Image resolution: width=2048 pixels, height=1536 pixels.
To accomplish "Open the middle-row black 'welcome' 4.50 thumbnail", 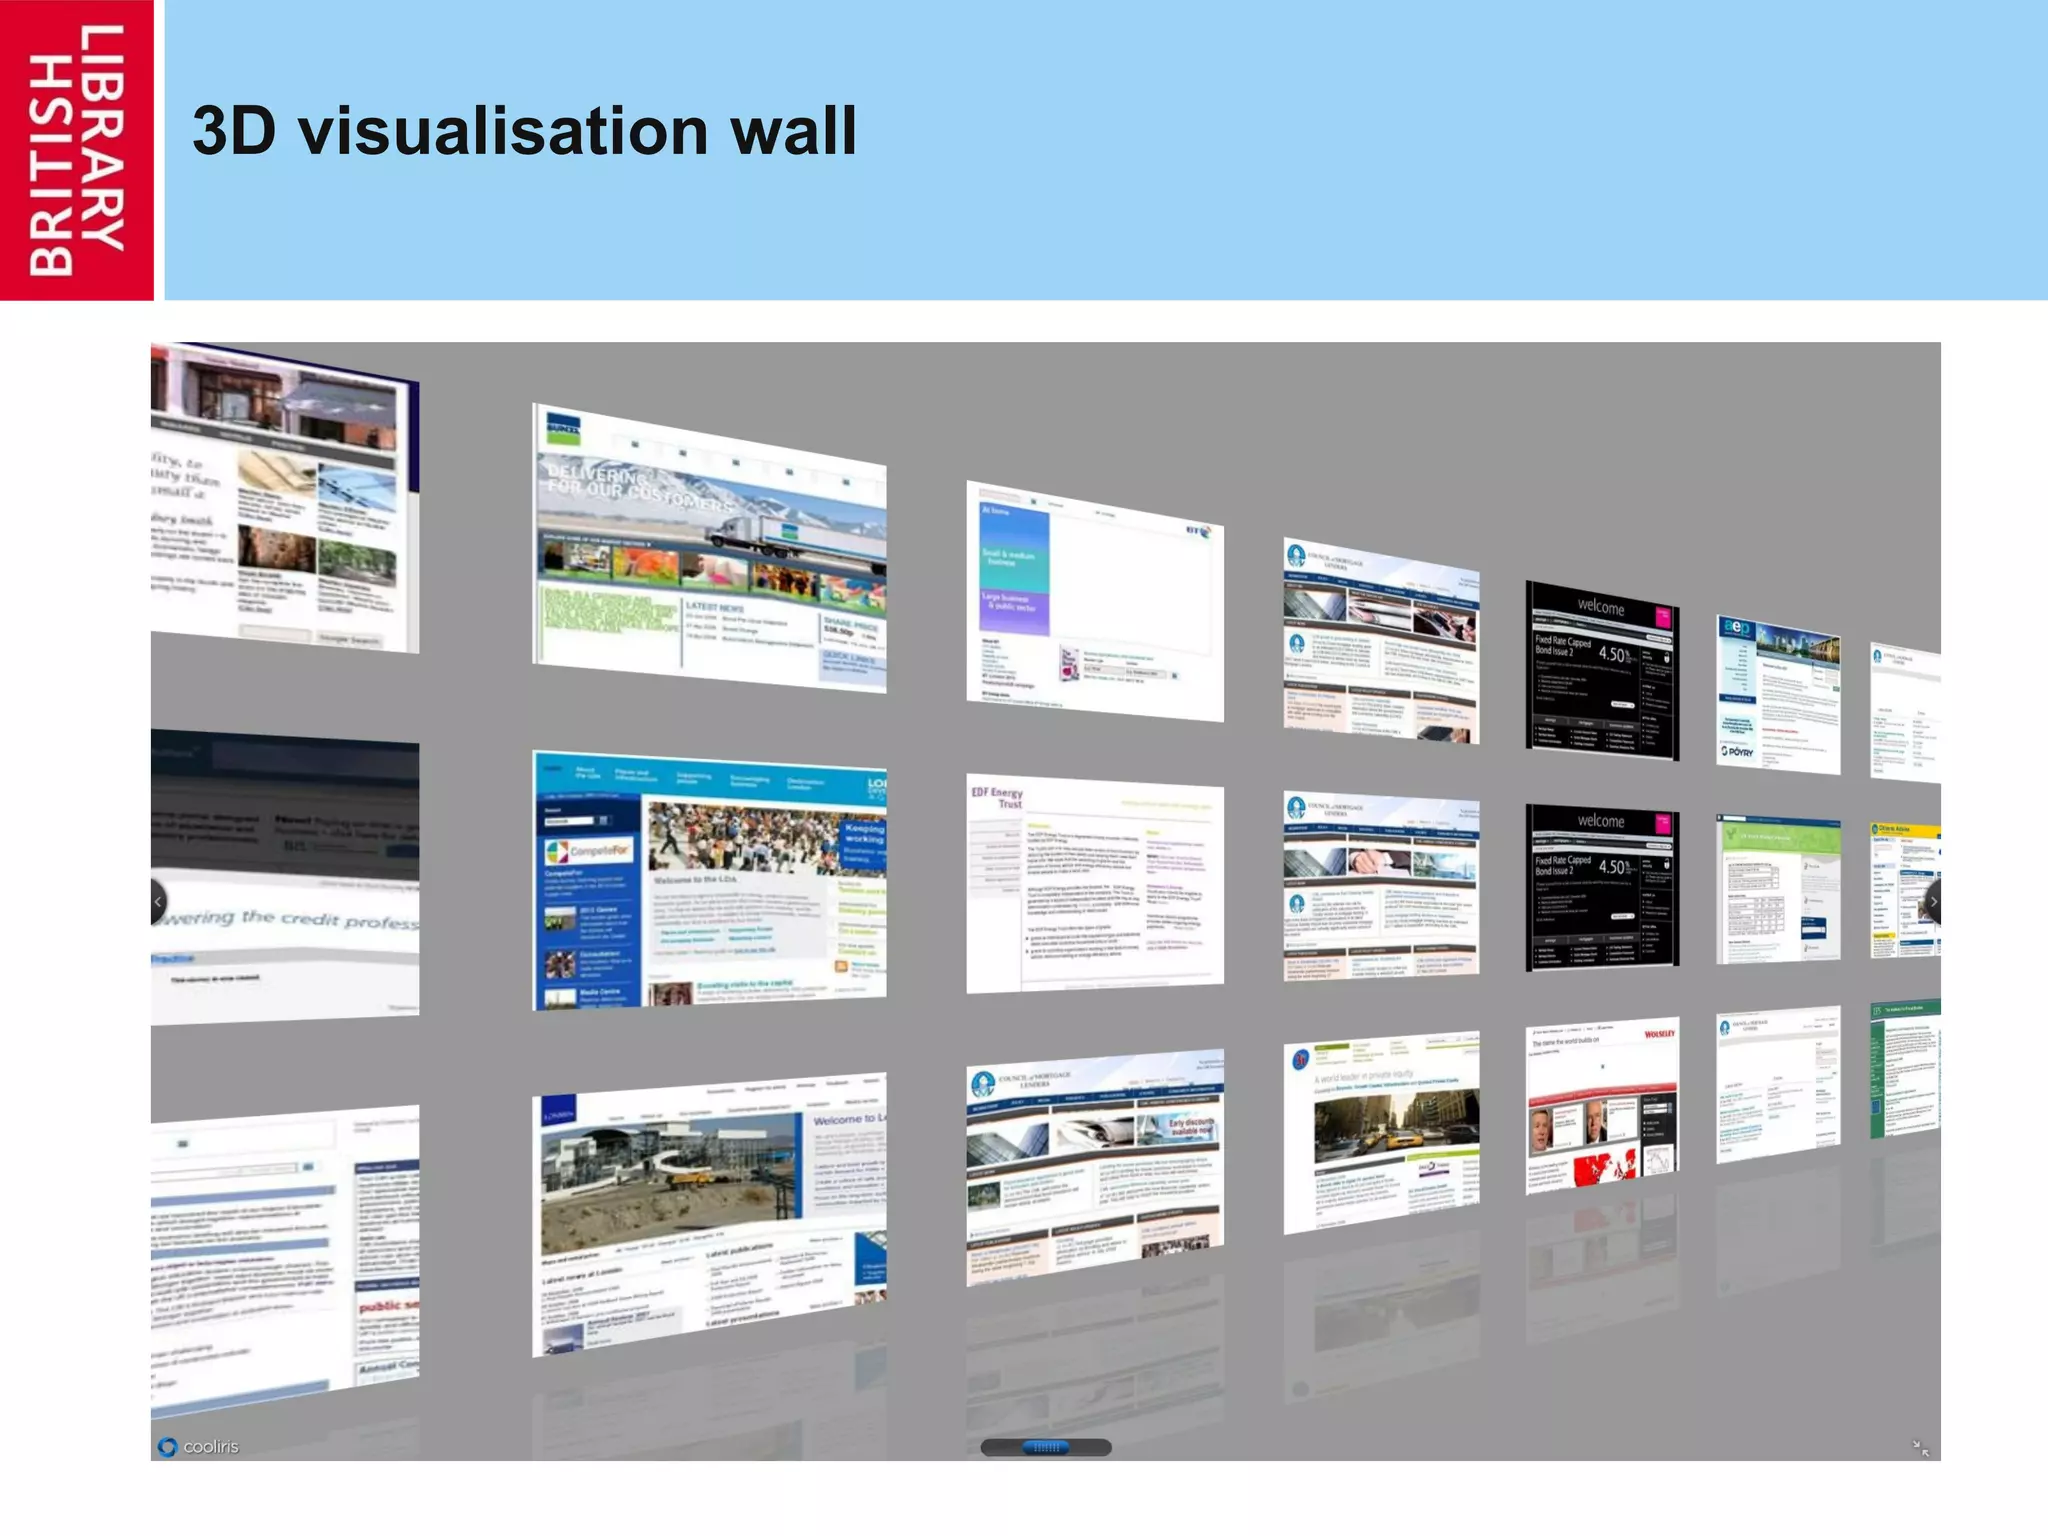I will tap(1602, 887).
